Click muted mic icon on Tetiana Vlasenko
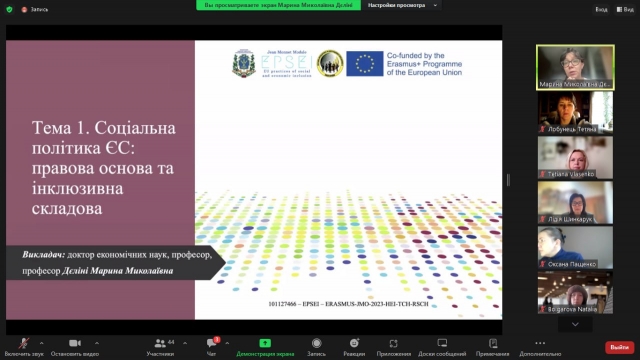 tap(542, 174)
